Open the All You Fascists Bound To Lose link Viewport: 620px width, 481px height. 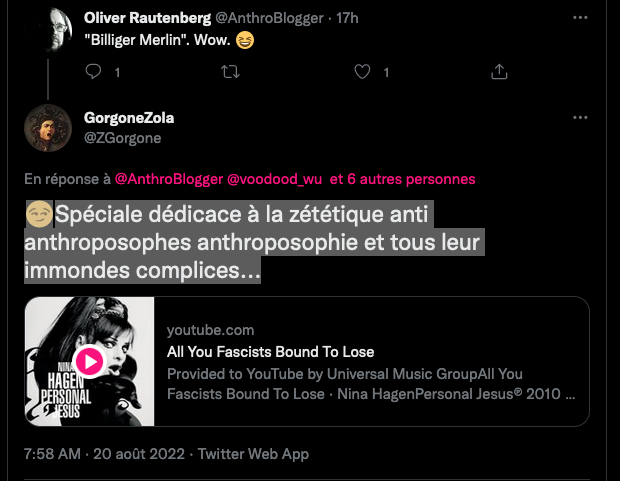270,352
